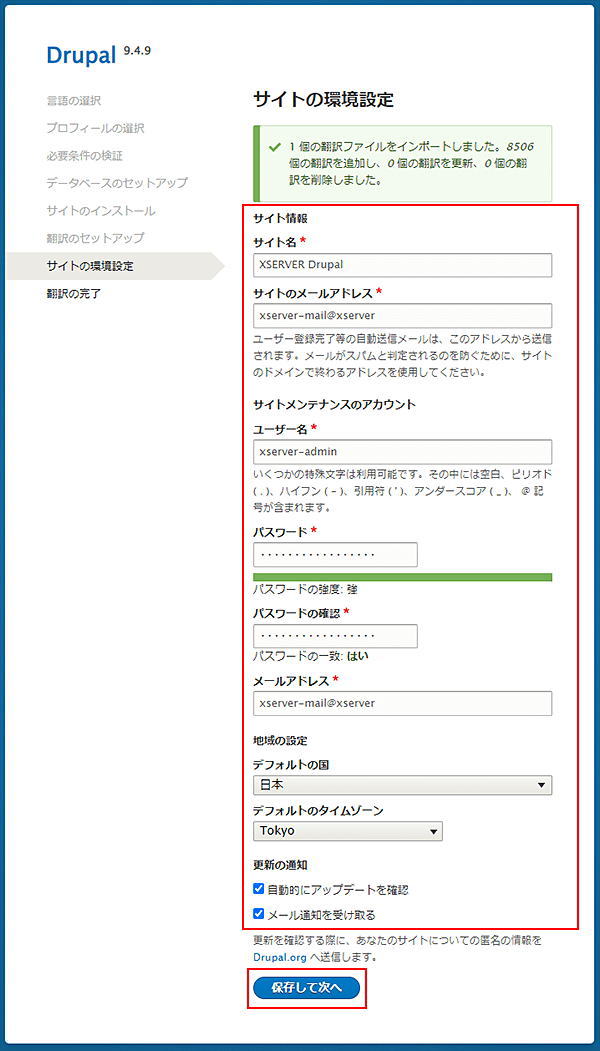Click the ユーザー名 input field

[402, 452]
